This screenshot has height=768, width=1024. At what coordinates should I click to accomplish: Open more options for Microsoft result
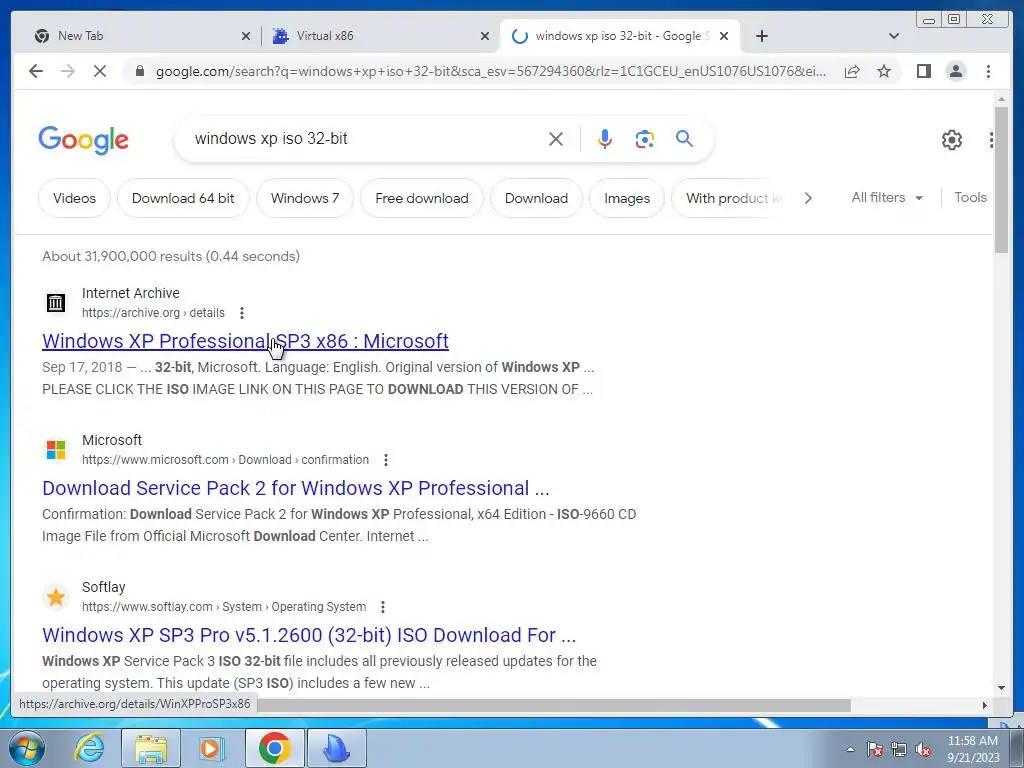[386, 460]
